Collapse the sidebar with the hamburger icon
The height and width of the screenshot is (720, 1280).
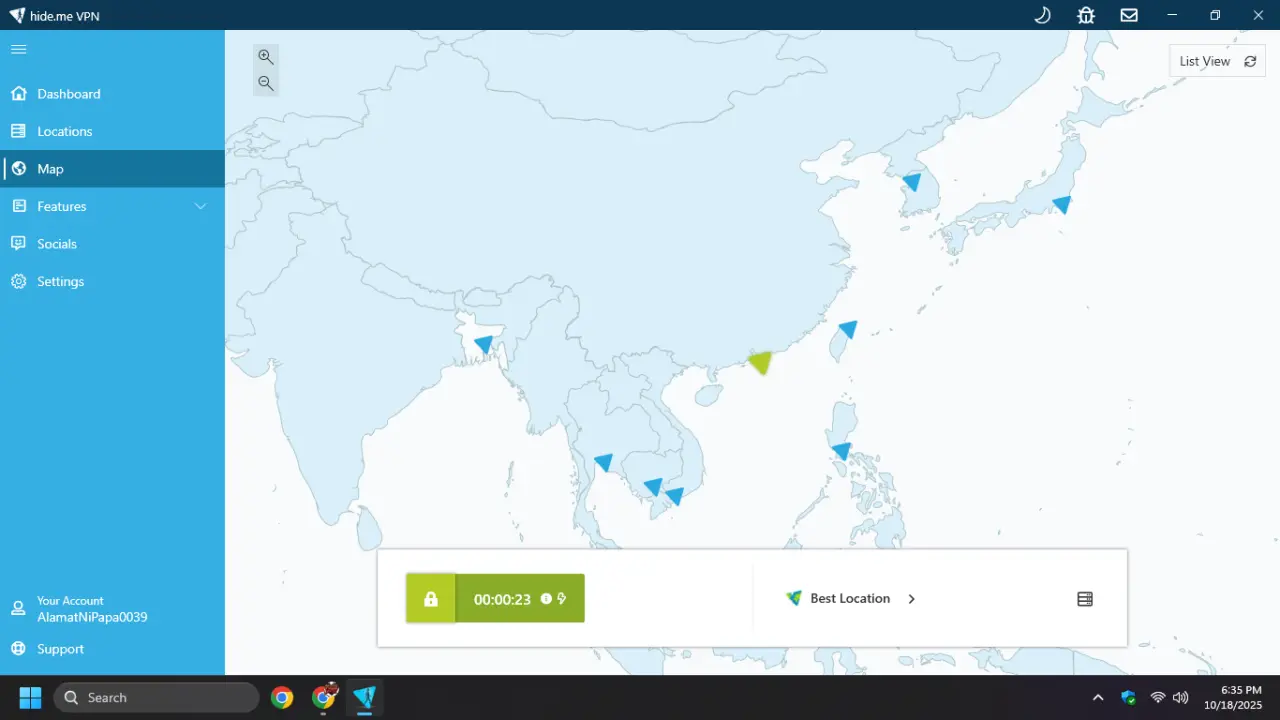click(18, 49)
